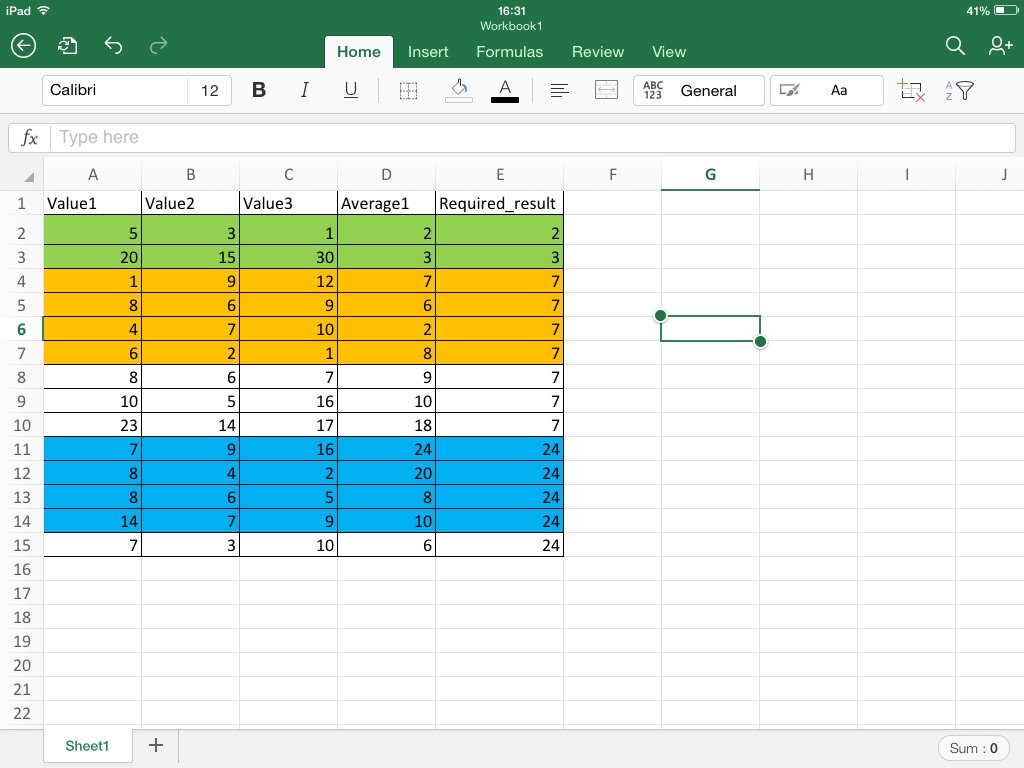Viewport: 1024px width, 768px height.
Task: Switch to the Review ribbon tab
Action: 597,52
